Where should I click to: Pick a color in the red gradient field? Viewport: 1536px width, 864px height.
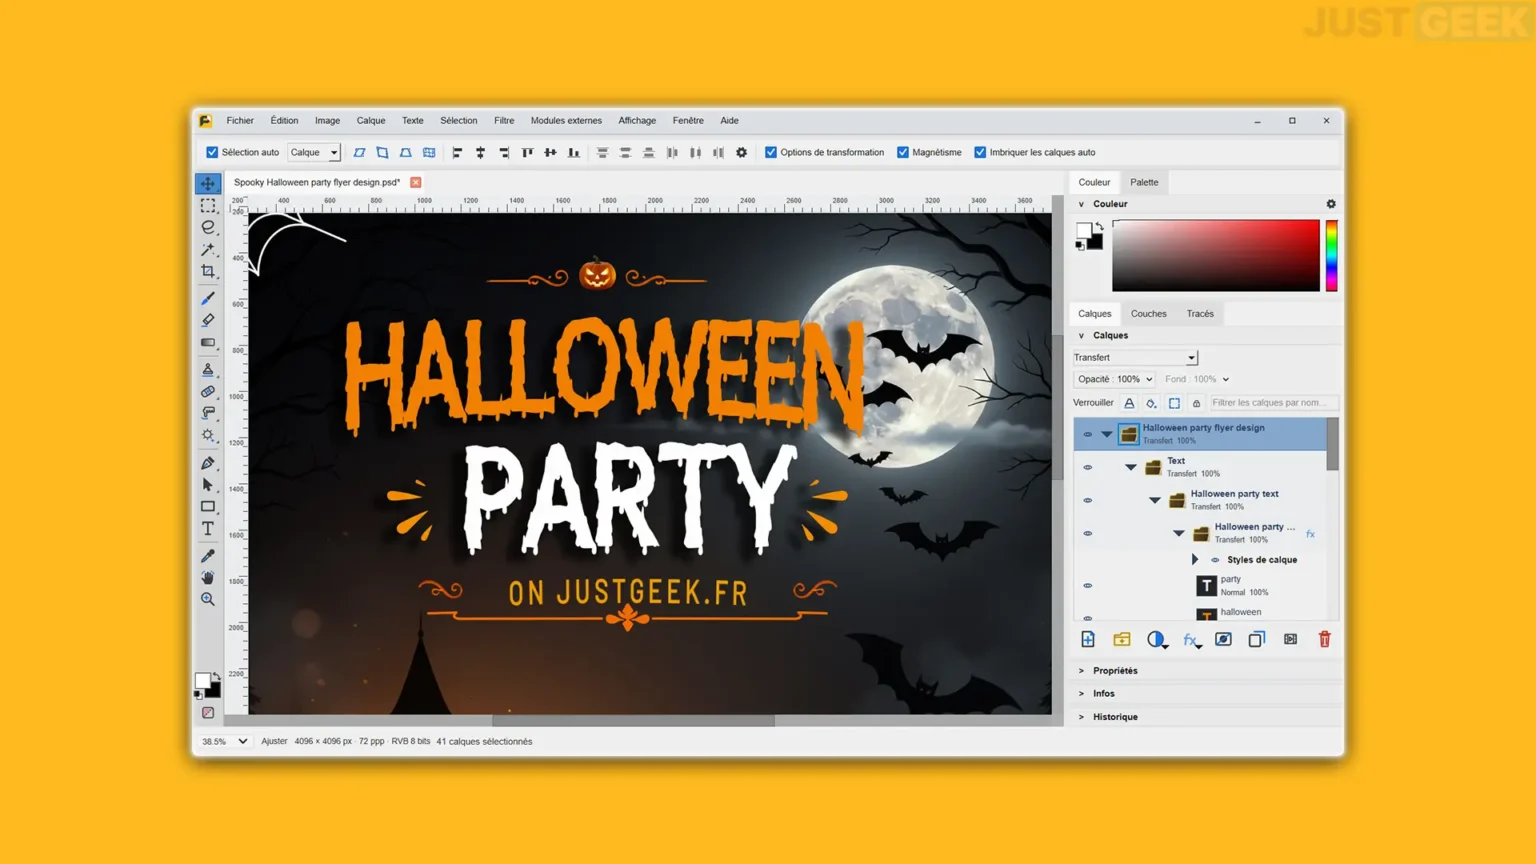tap(1216, 256)
